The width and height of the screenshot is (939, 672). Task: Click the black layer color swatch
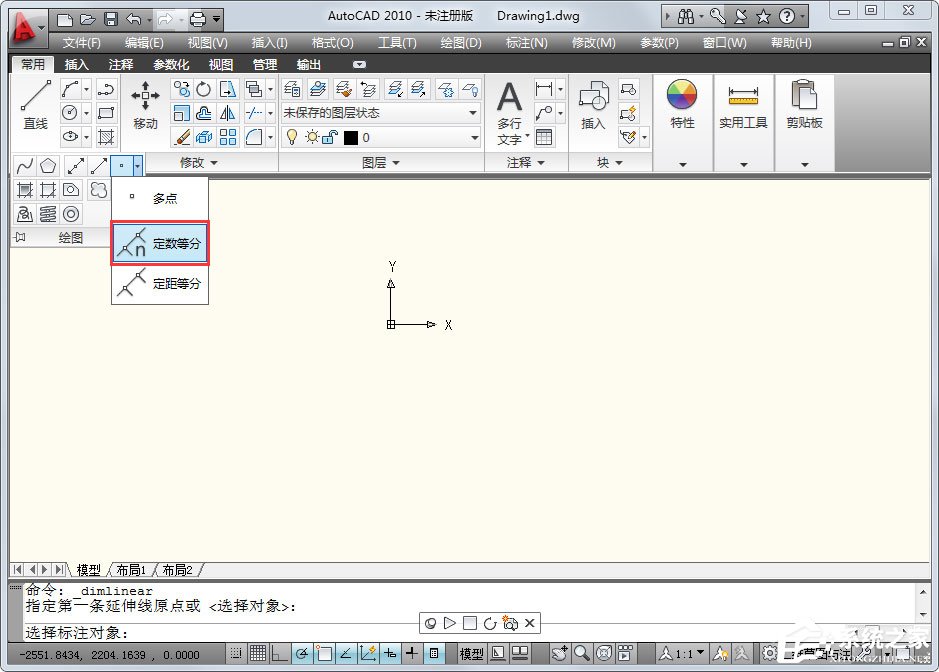350,138
